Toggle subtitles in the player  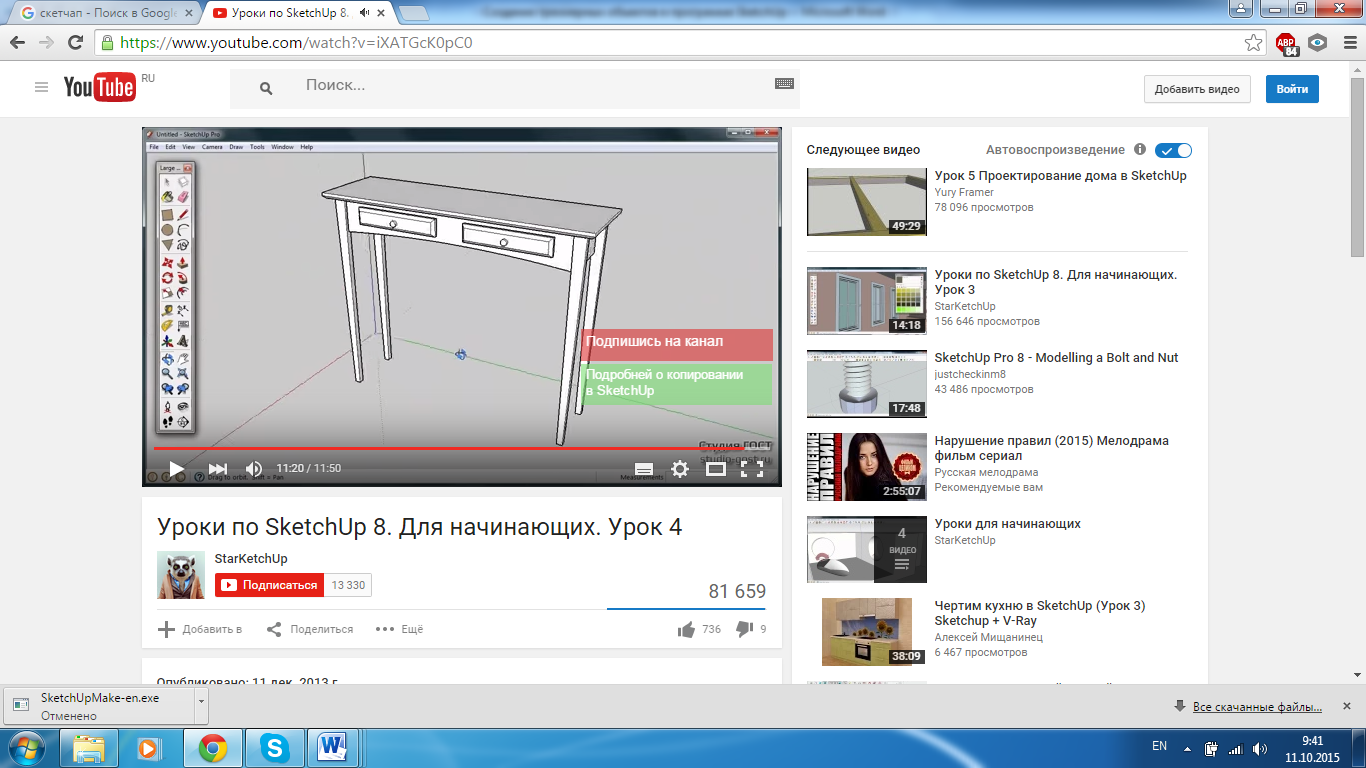[x=644, y=469]
